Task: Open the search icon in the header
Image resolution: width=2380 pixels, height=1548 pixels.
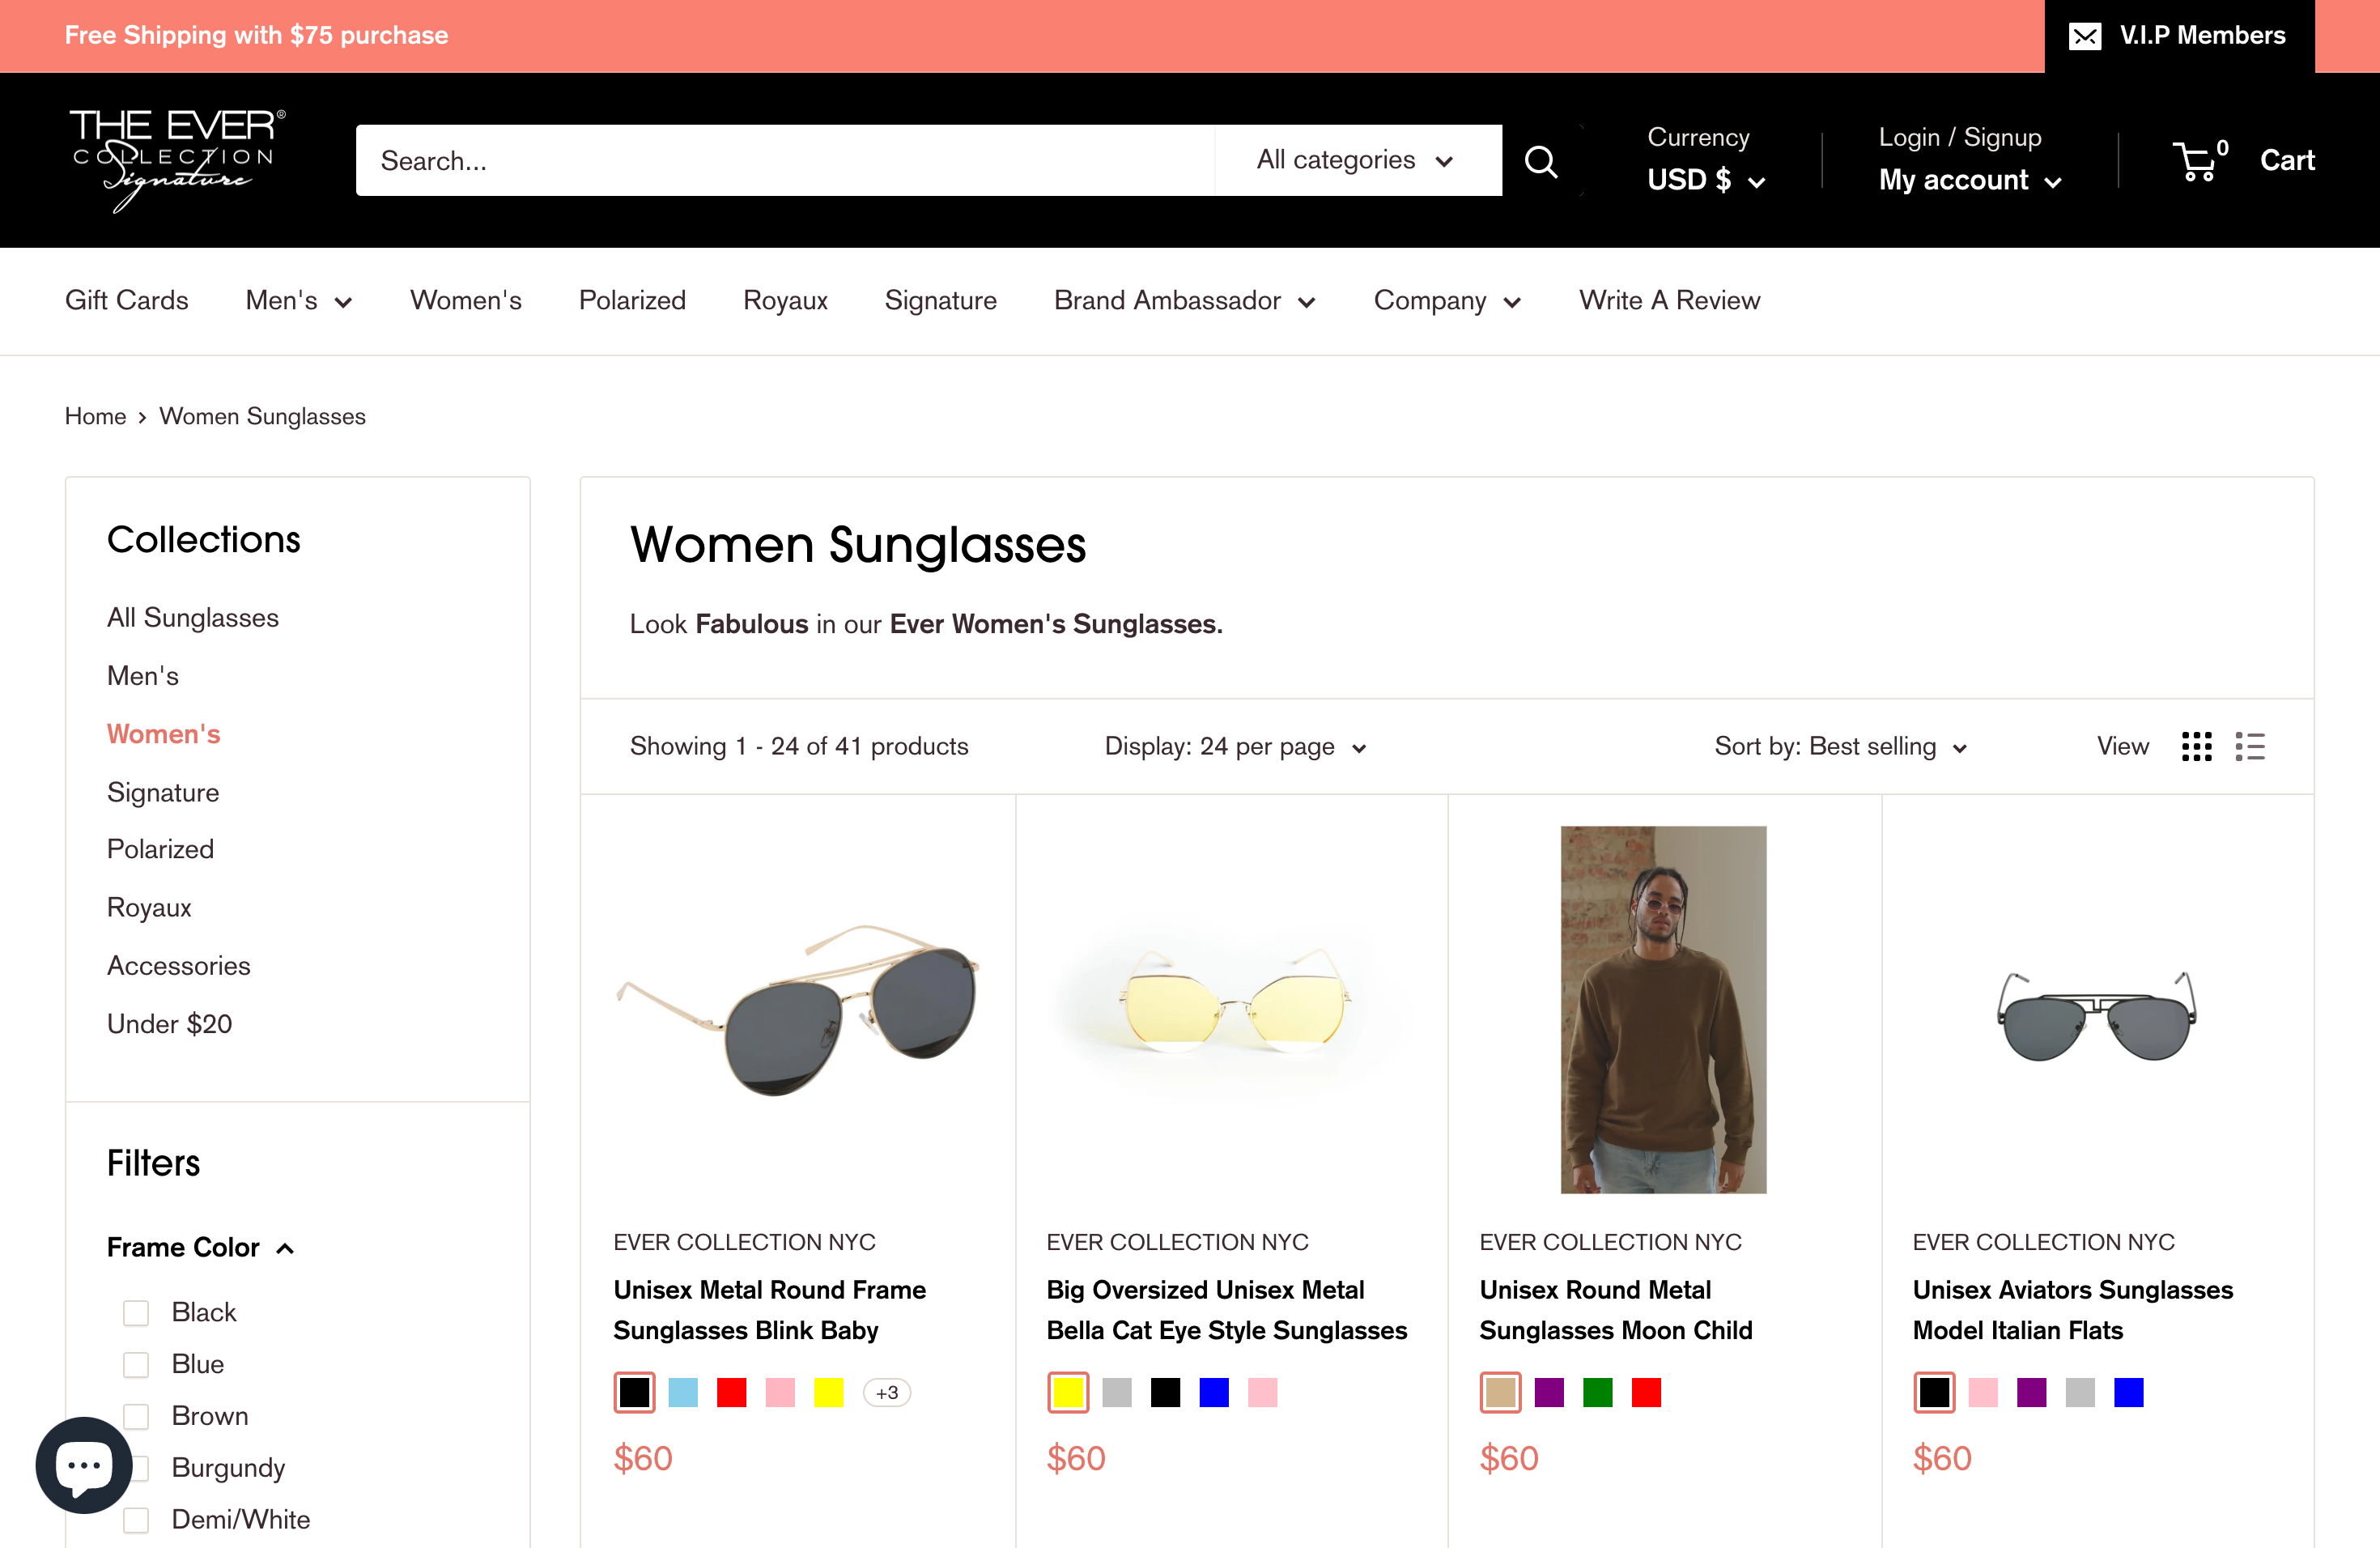Action: pyautogui.click(x=1541, y=160)
